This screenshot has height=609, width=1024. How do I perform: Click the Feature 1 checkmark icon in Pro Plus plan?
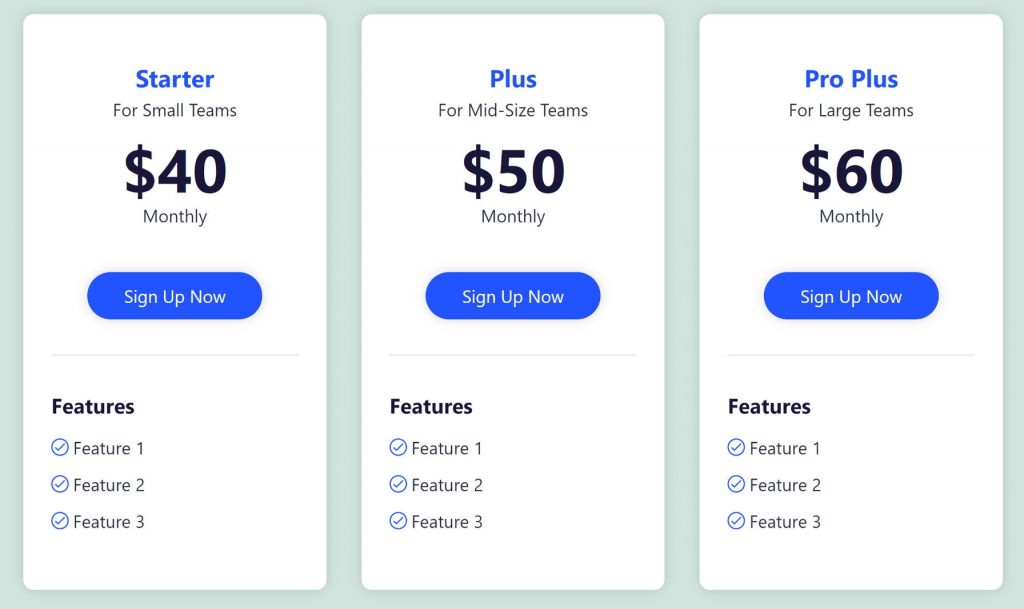point(736,447)
